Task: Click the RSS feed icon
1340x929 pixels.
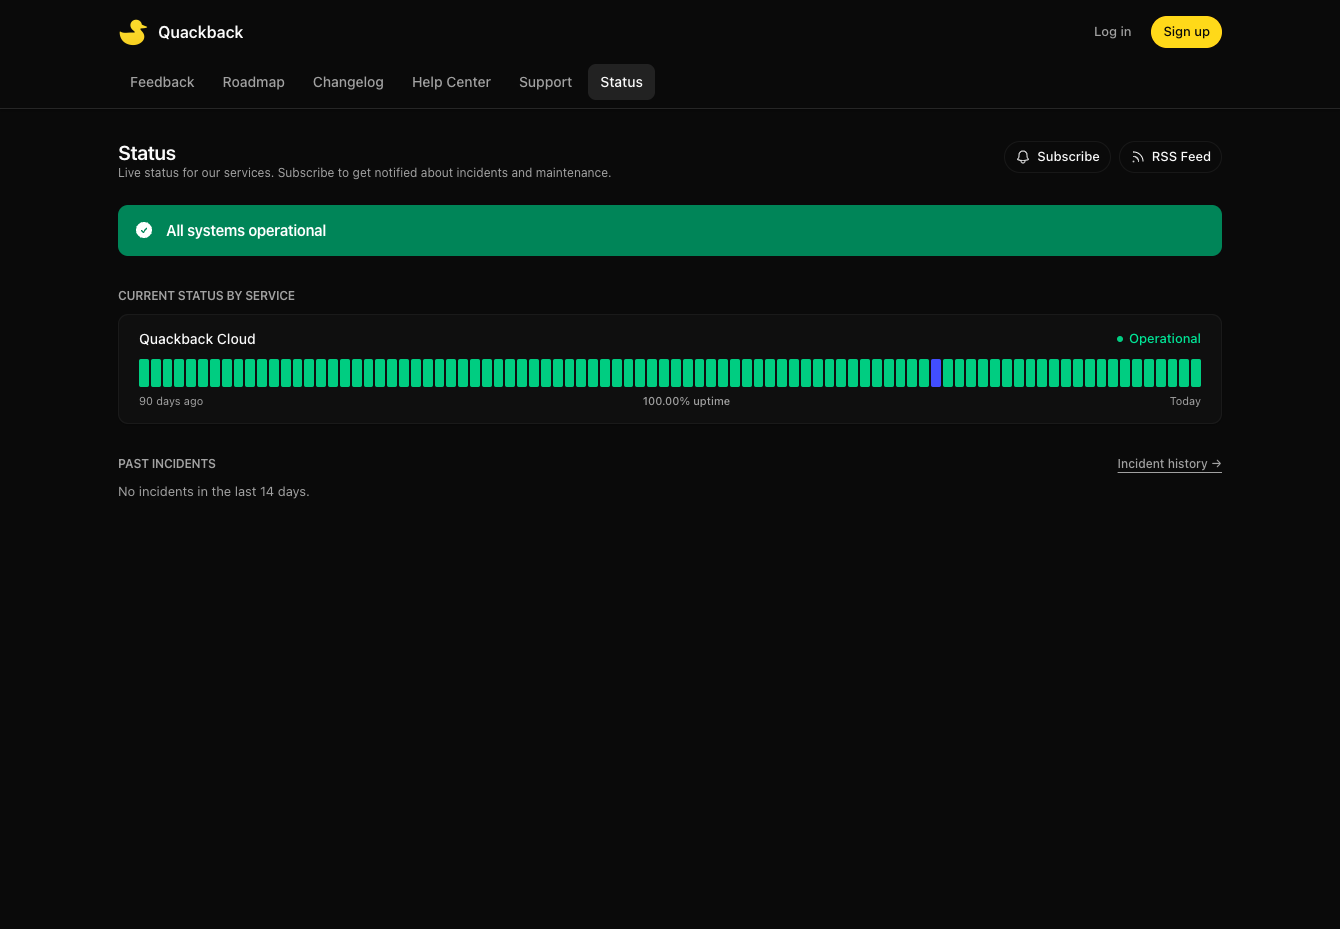Action: pyautogui.click(x=1138, y=157)
